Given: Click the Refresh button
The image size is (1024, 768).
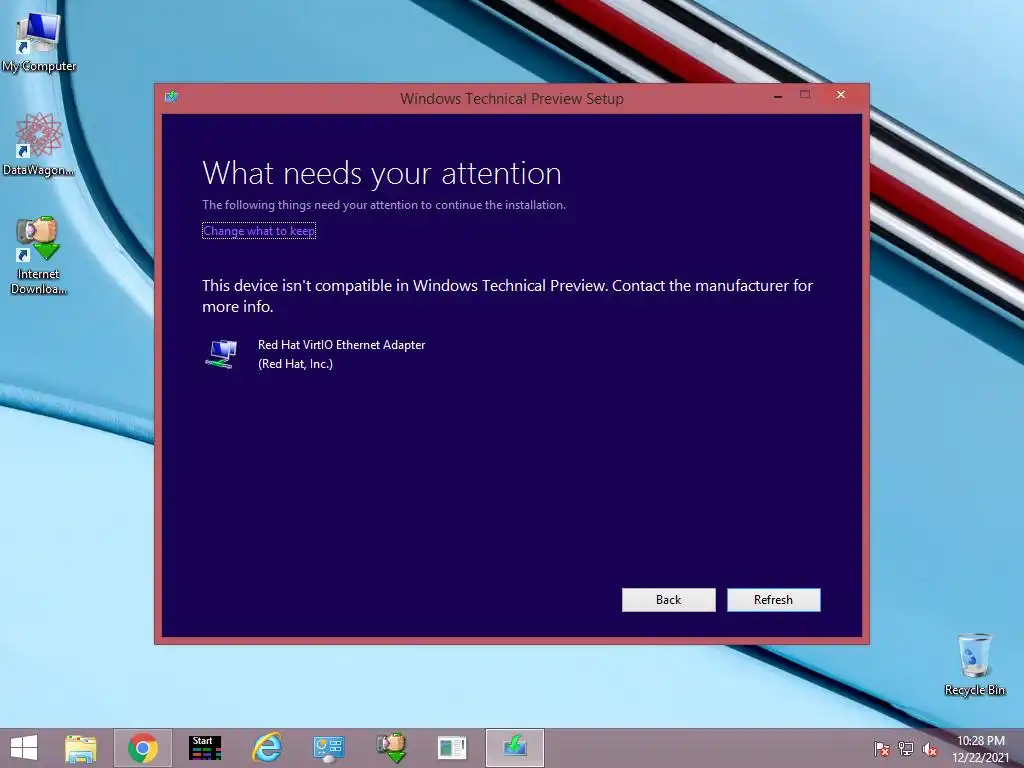Looking at the screenshot, I should (773, 600).
